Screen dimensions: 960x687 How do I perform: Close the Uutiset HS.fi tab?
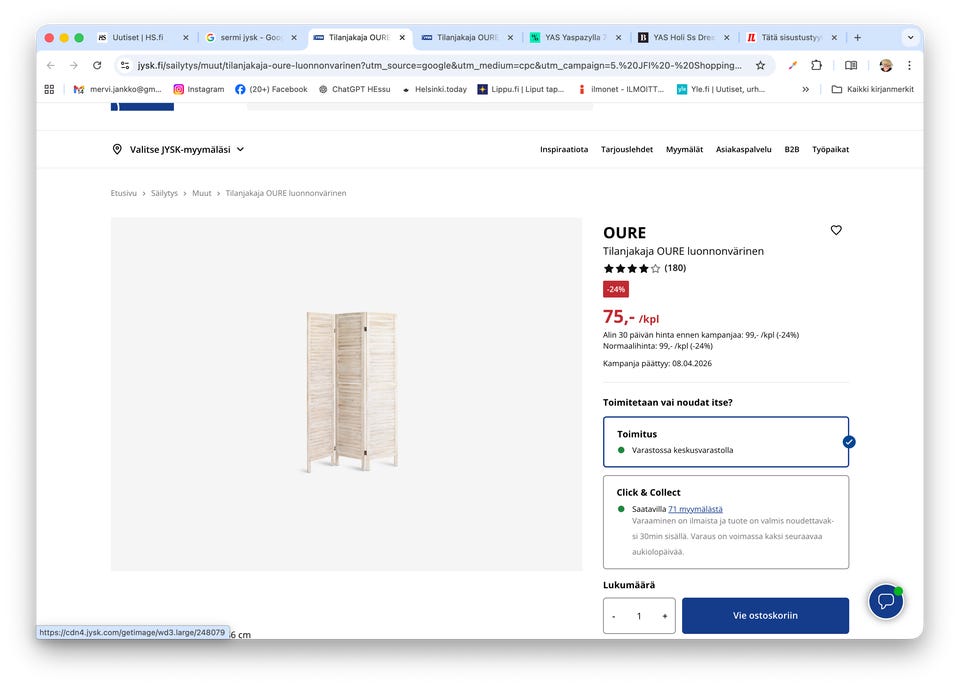point(186,37)
